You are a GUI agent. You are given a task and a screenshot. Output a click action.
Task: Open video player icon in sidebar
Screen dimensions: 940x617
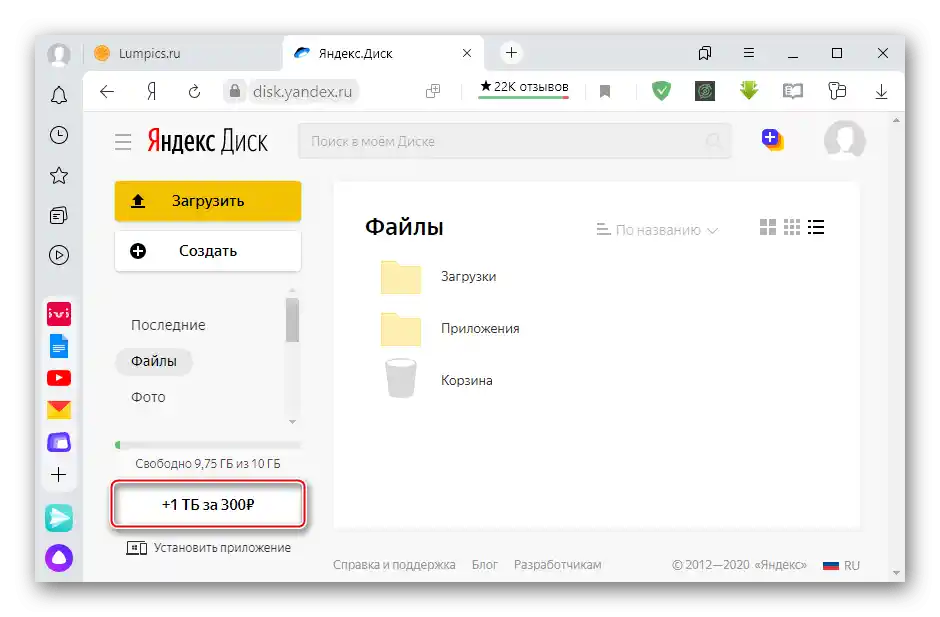point(59,255)
